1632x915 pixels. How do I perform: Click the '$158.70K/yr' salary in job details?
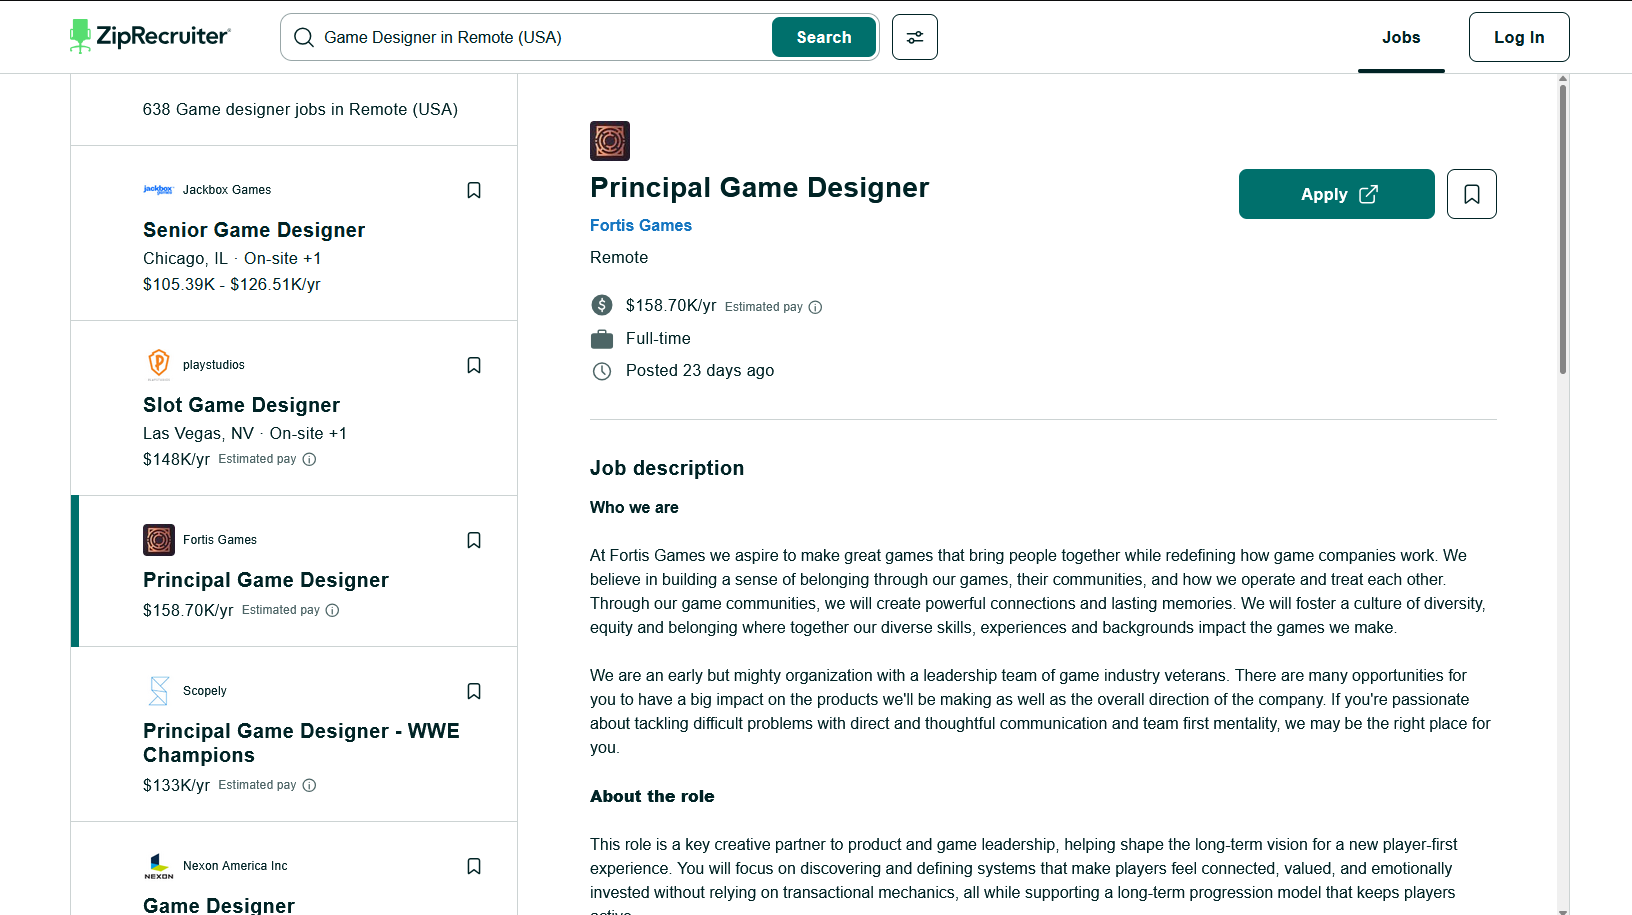tap(671, 305)
